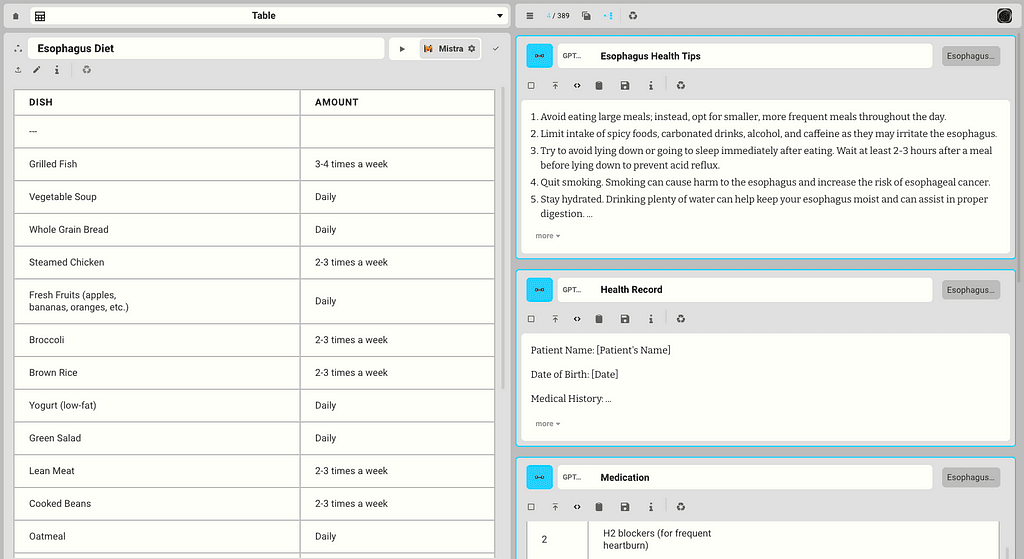Viewport: 1024px width, 559px height.
Task: Click recycle icon on Health Record card
Action: pos(680,319)
